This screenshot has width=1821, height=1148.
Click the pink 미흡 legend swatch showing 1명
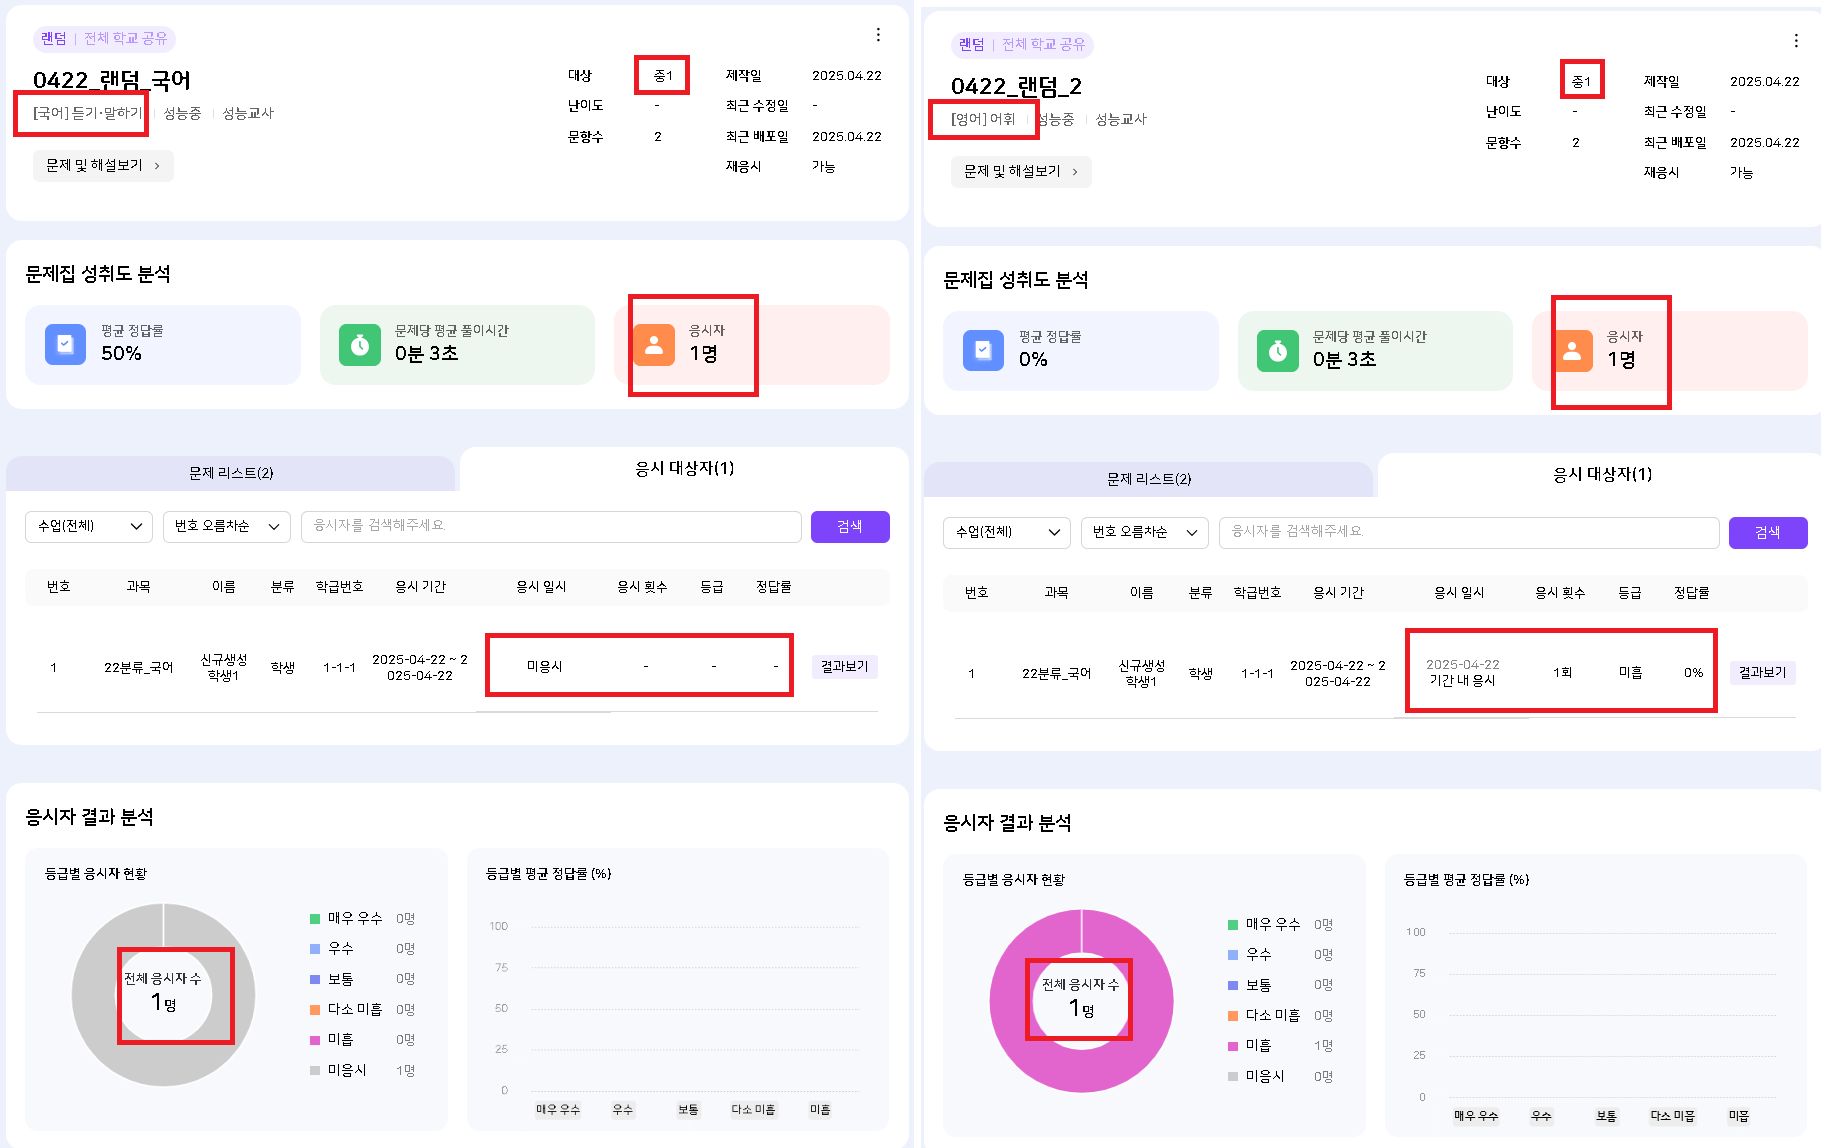pos(1233,1046)
